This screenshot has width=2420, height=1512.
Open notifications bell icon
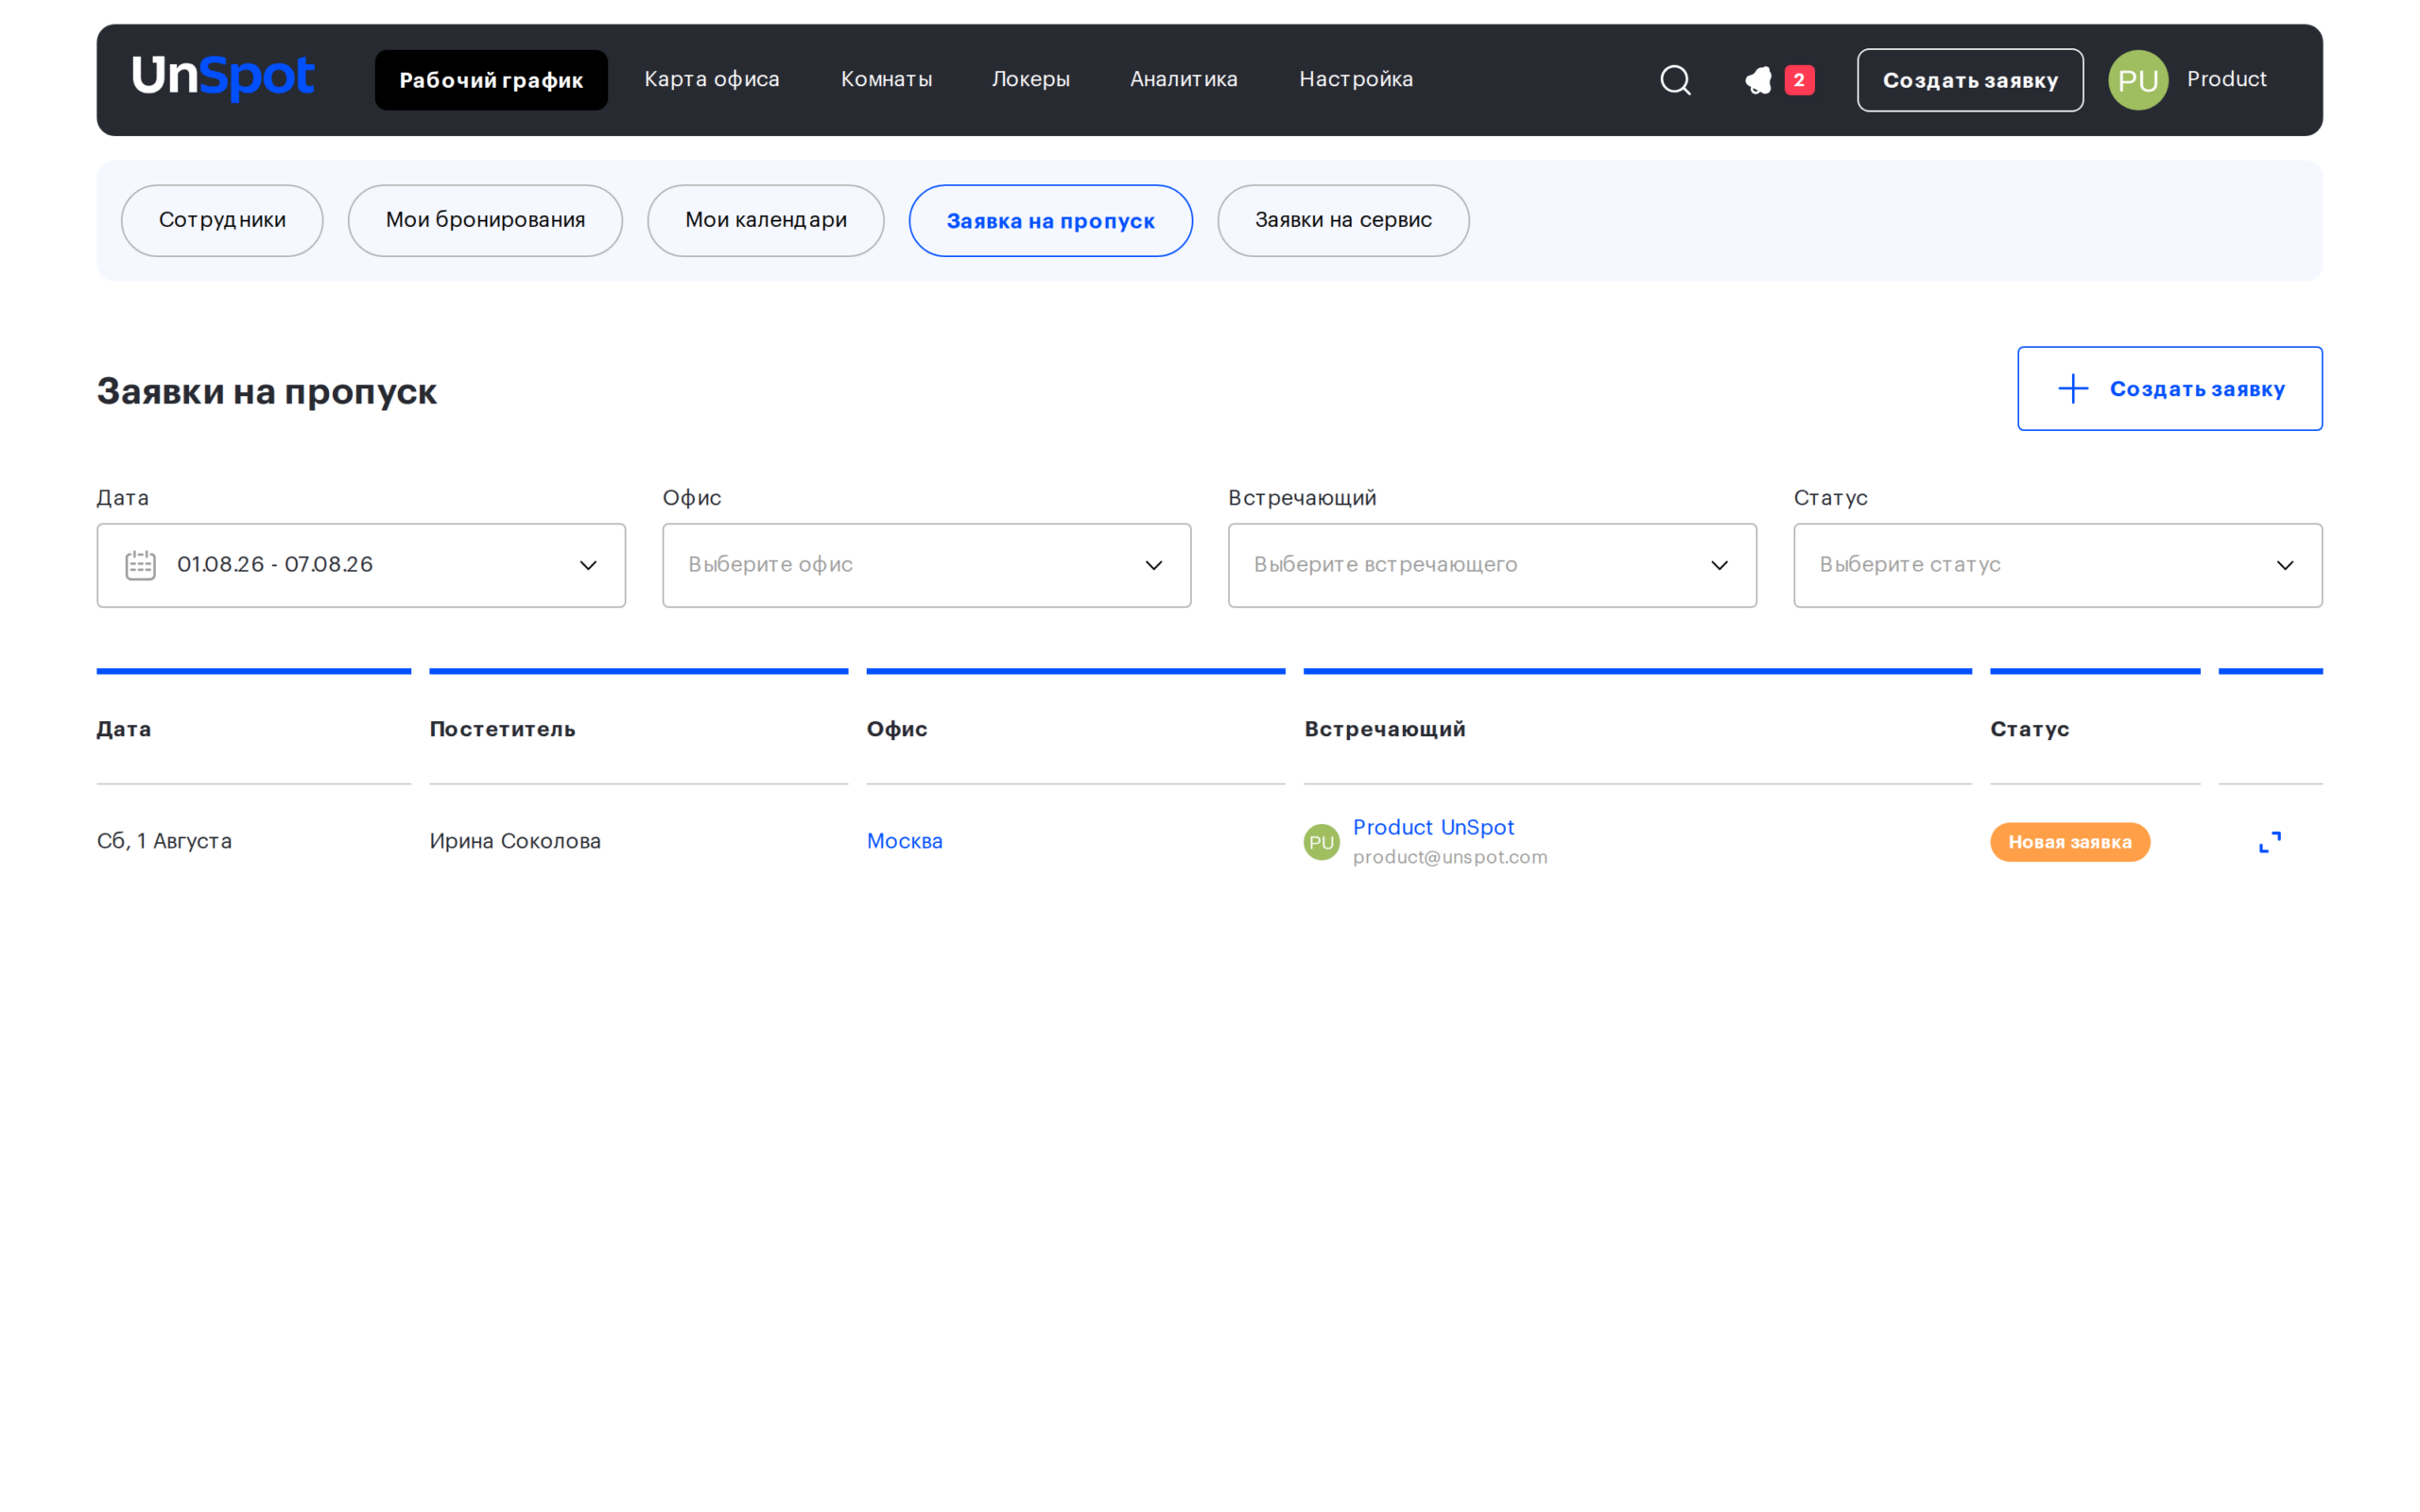[x=1758, y=80]
